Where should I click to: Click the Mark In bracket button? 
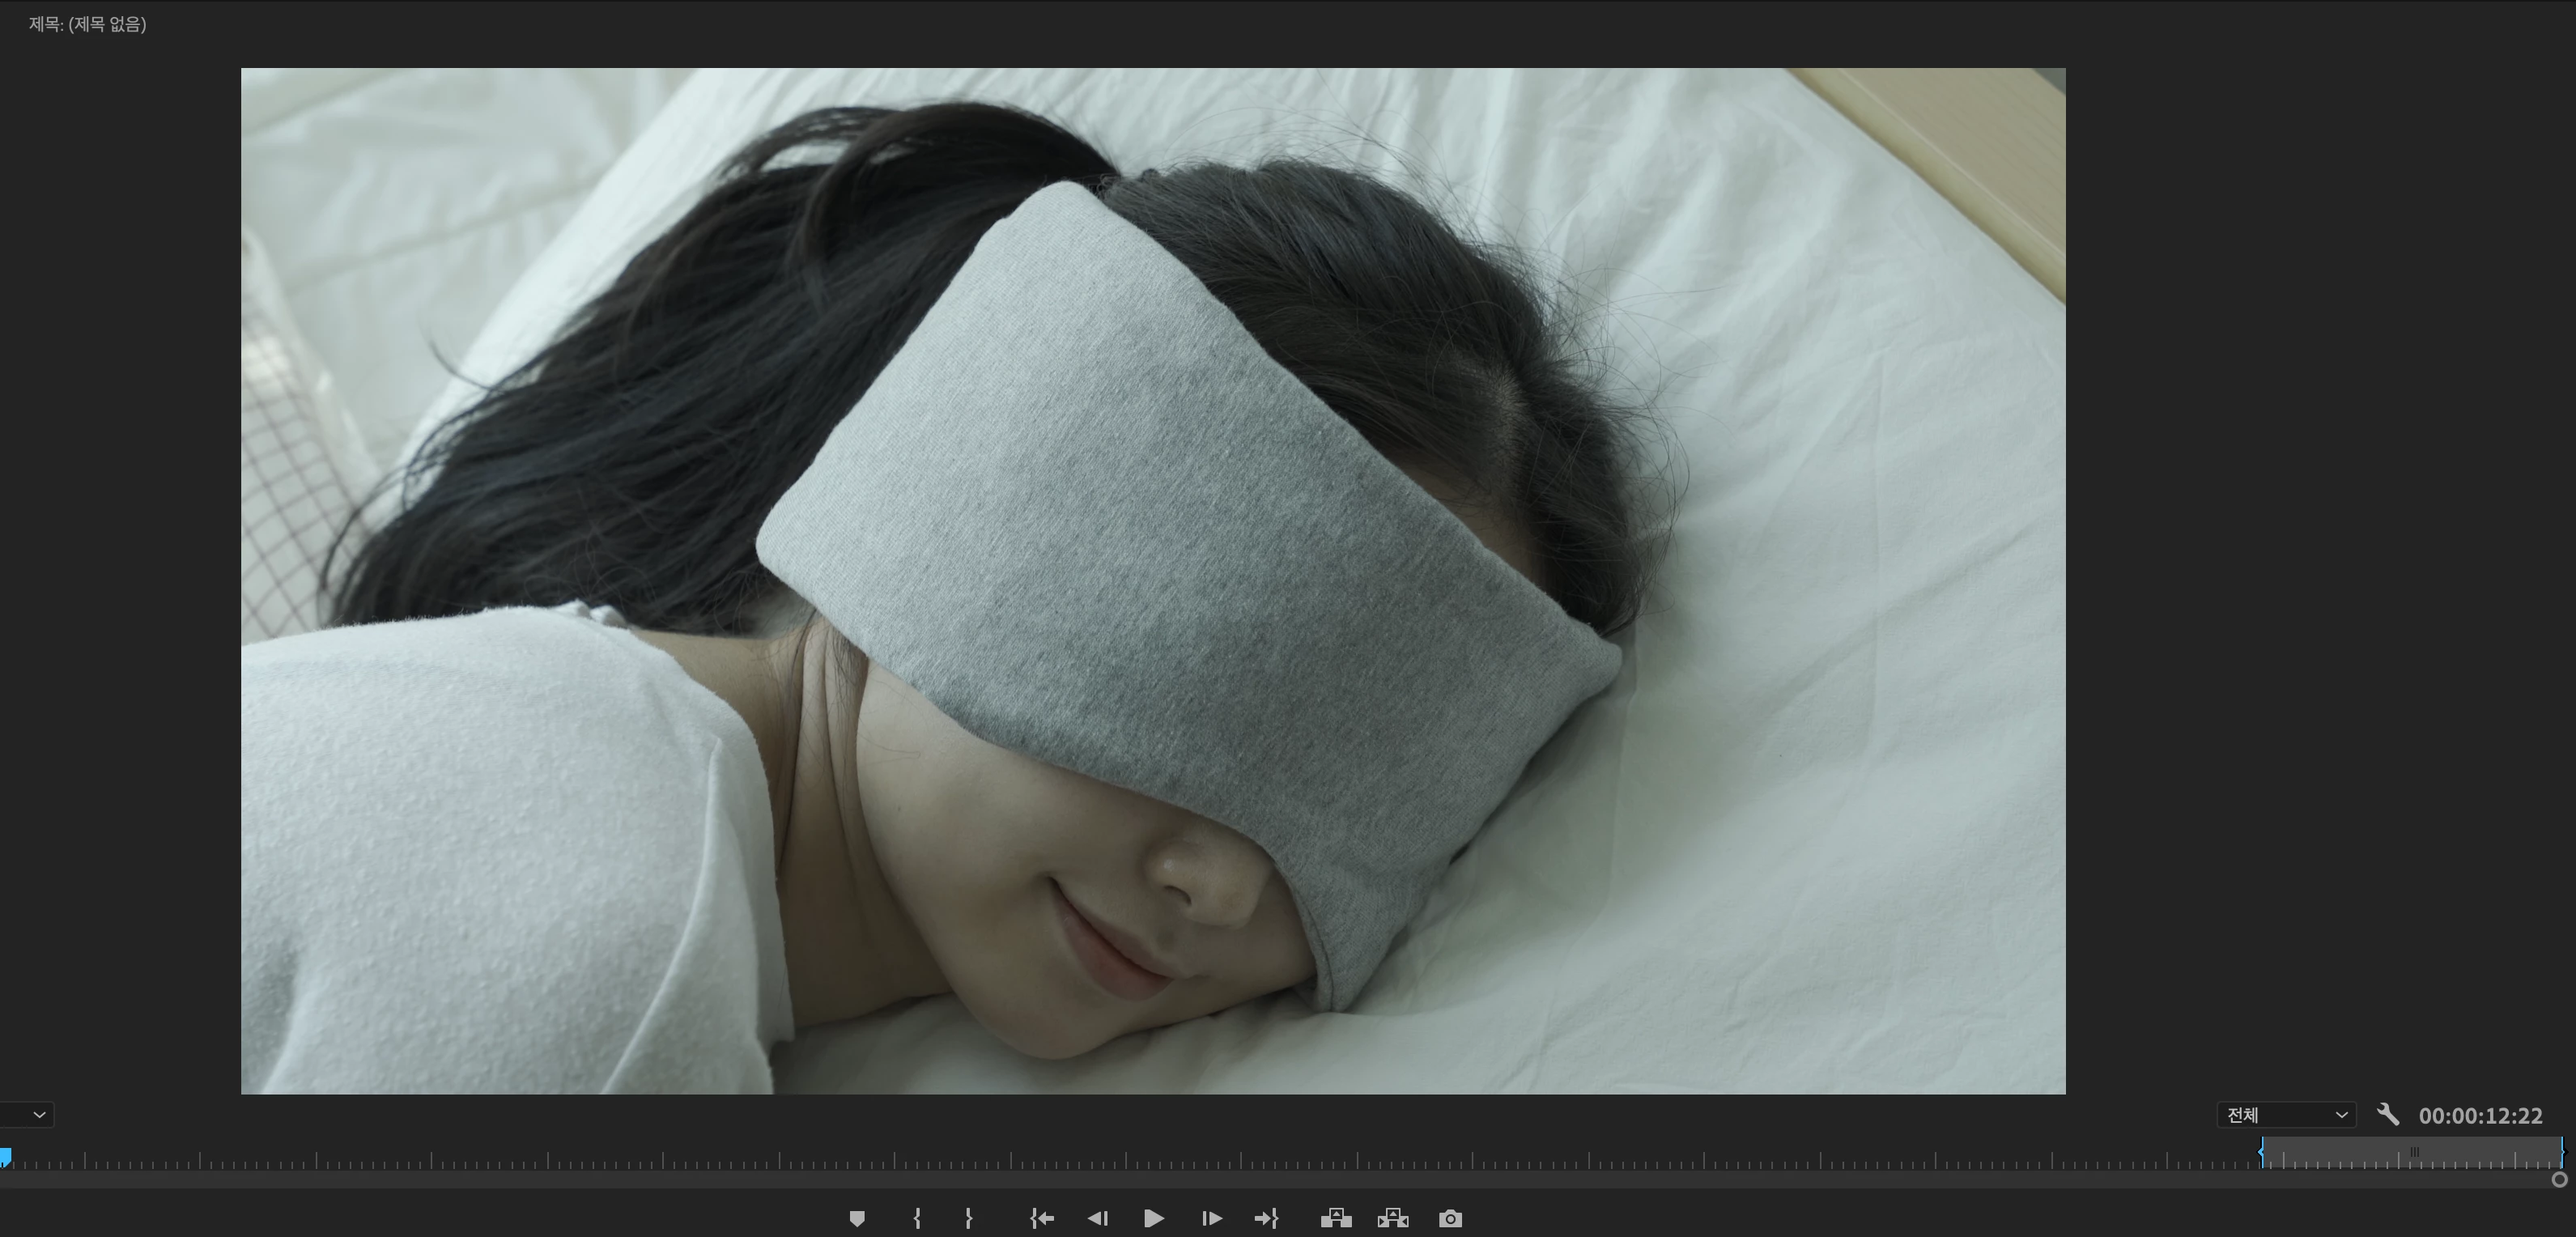coord(917,1218)
